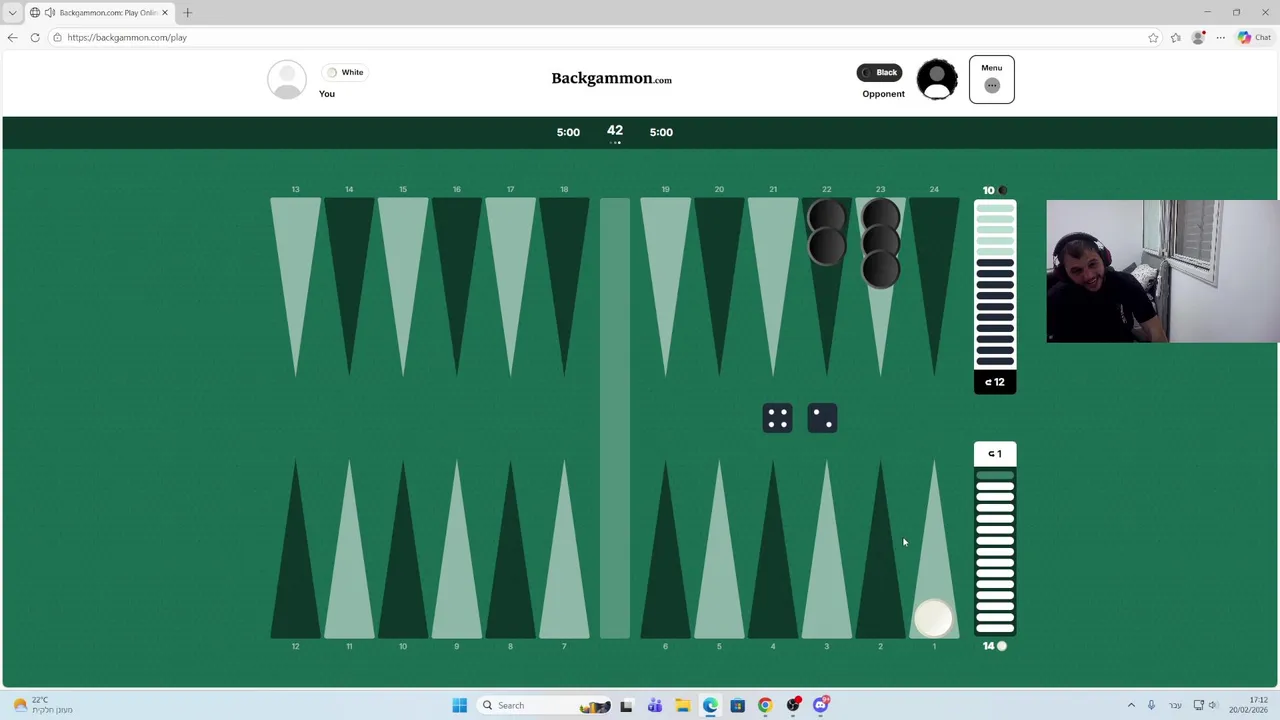This screenshot has width=1280, height=720.
Task: Open a new browser tab
Action: coord(187,13)
